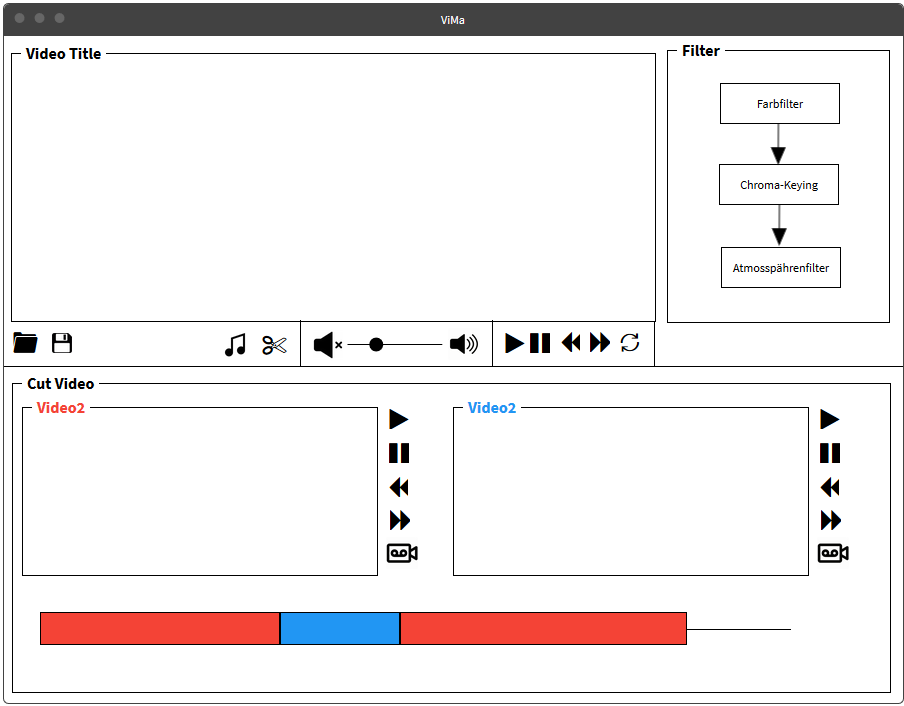Rewind the blue Video2 clip
This screenshot has width=904, height=706.
pos(830,488)
